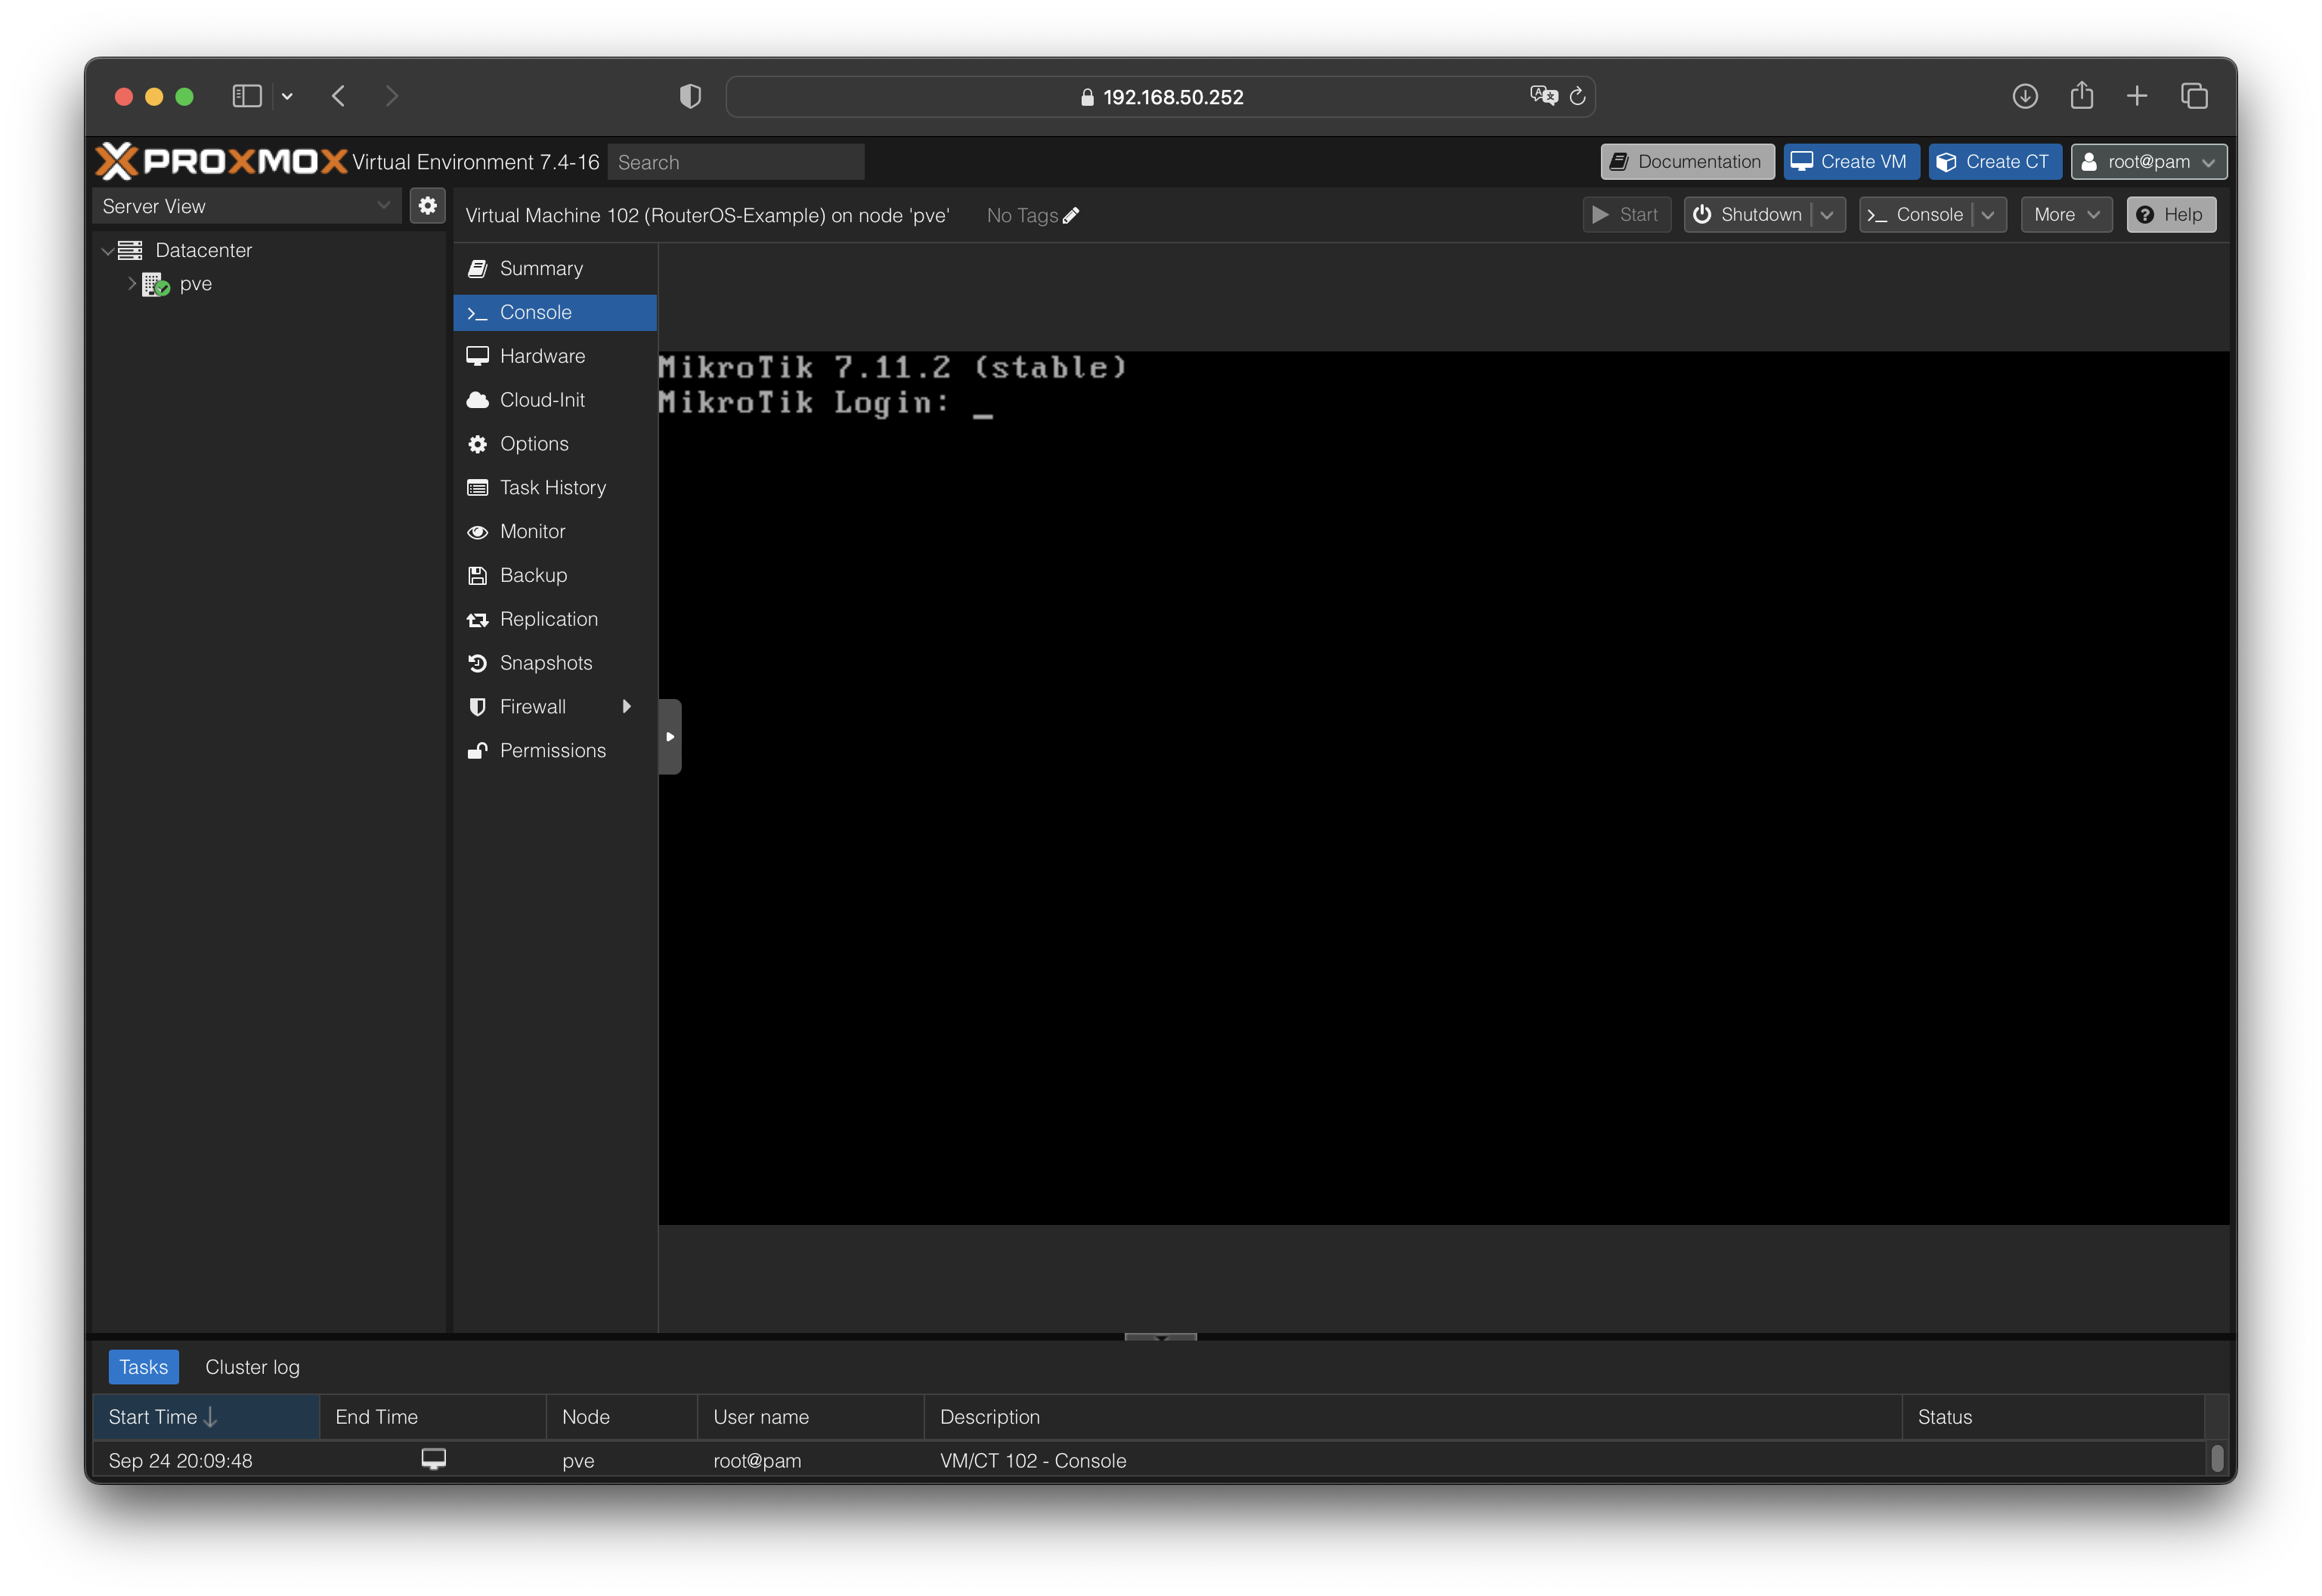
Task: Switch to the Cluster log tab
Action: pyautogui.click(x=252, y=1367)
